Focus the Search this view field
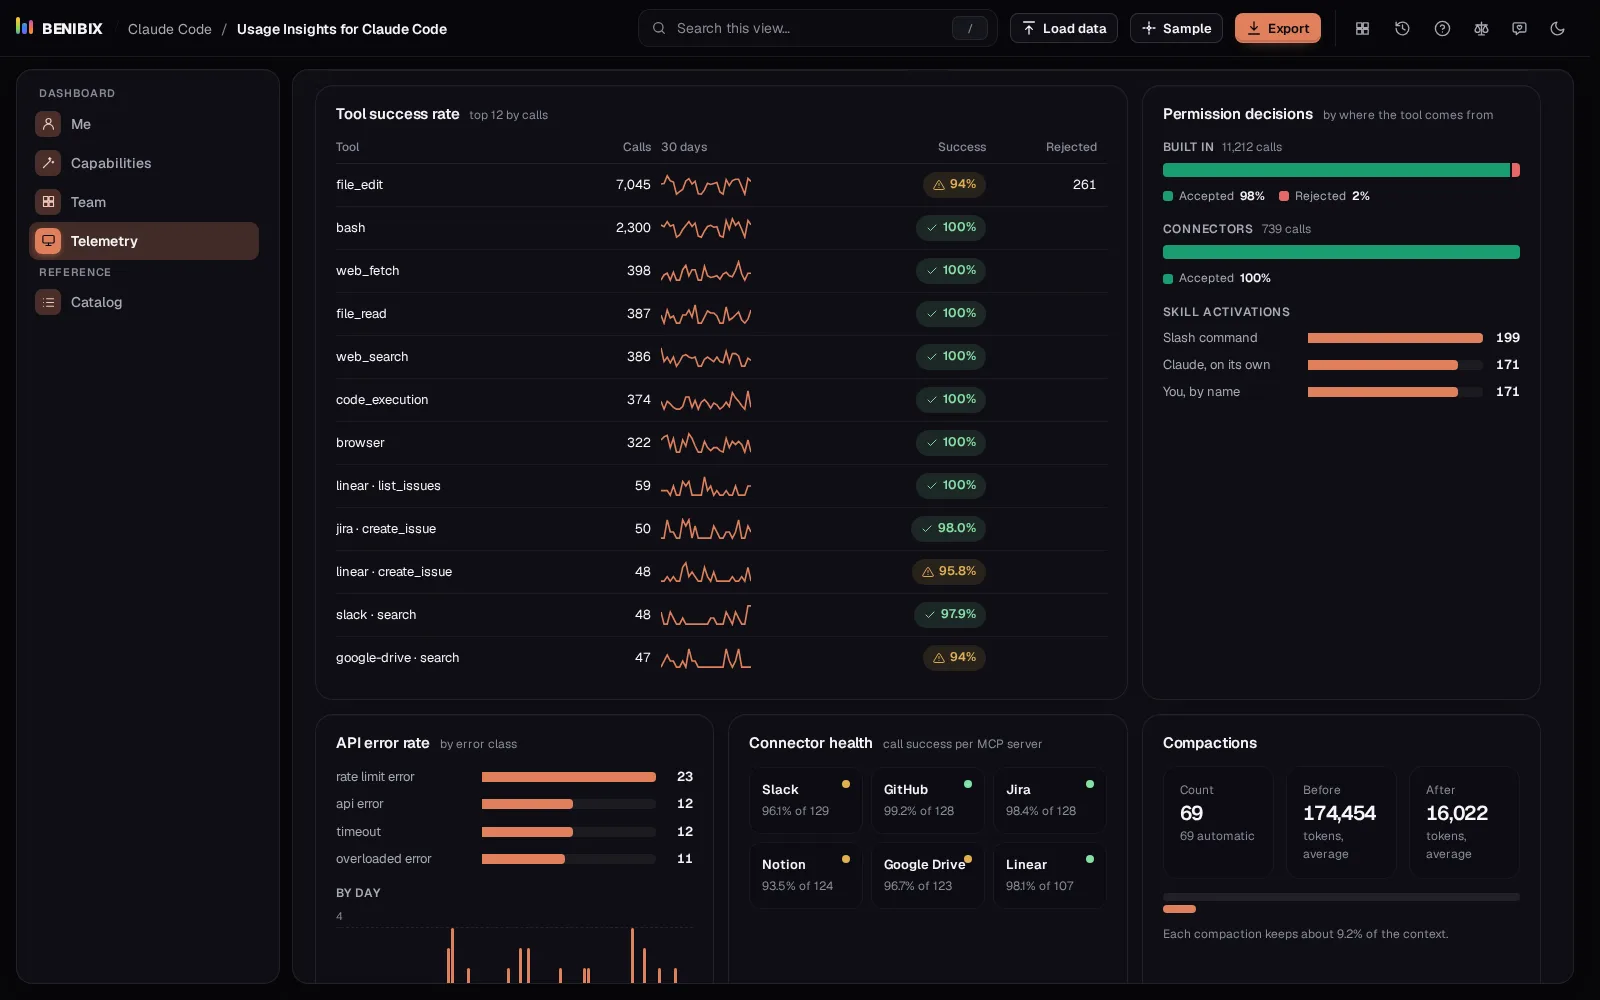 coord(817,28)
